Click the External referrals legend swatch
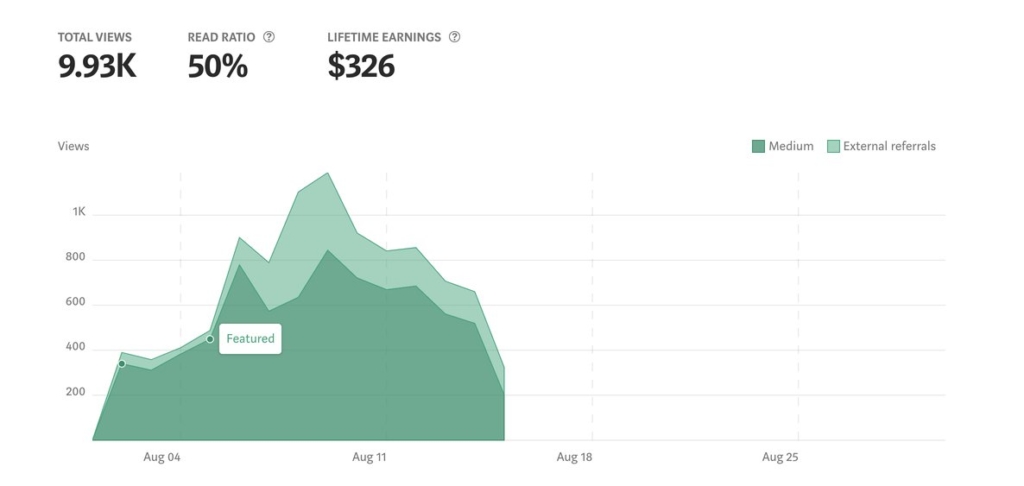Screen dimensions: 1024x486 833,146
